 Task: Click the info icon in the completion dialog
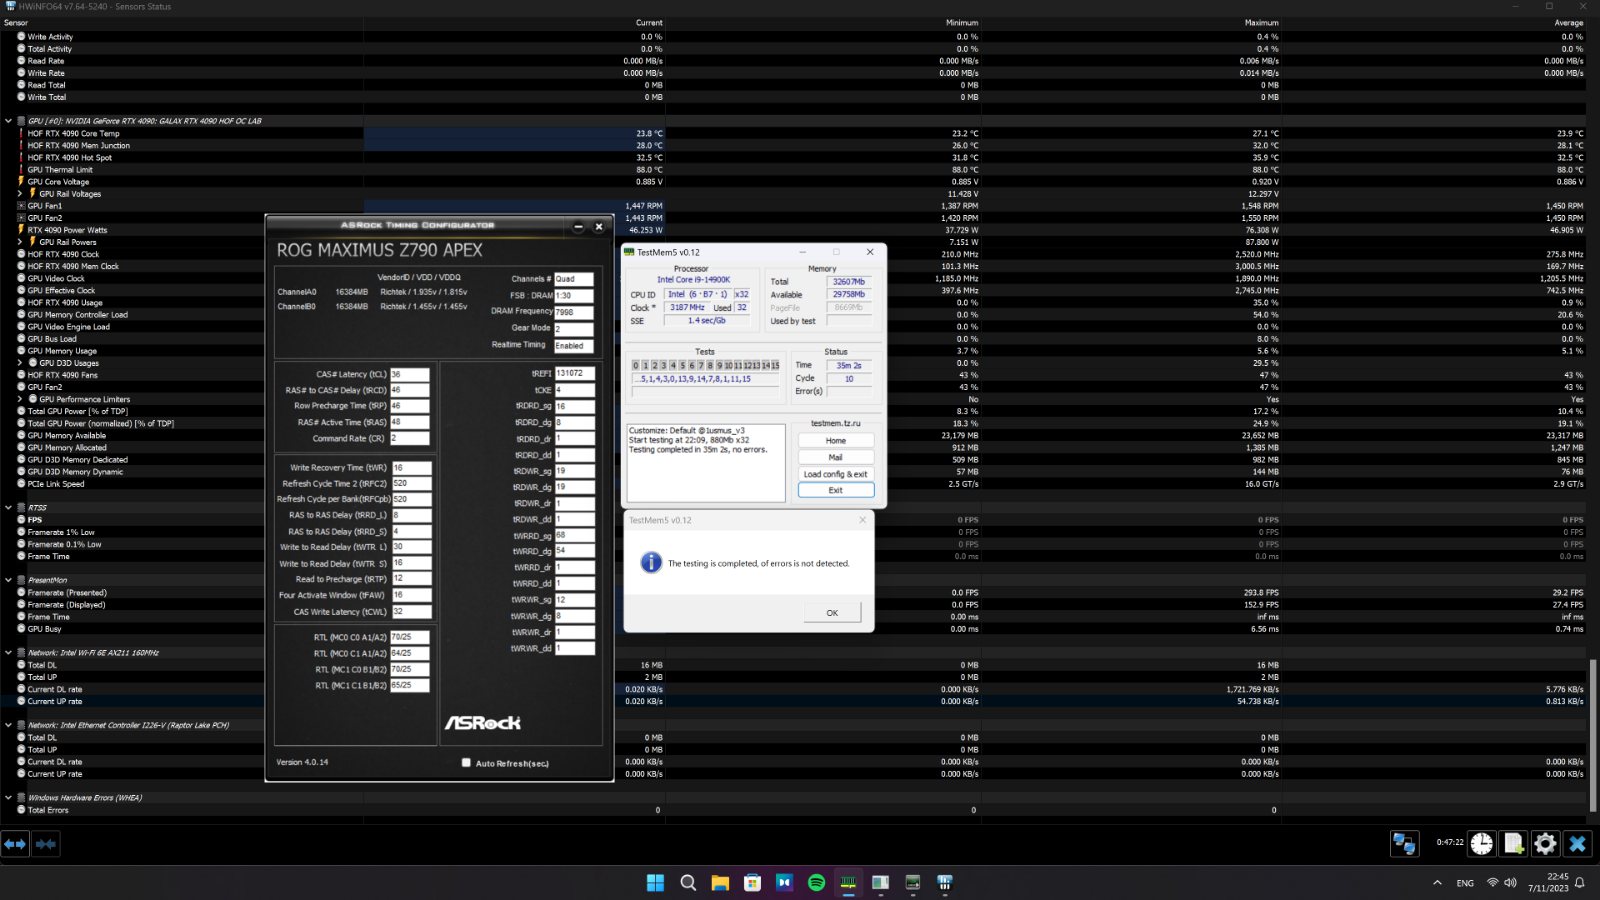point(651,563)
